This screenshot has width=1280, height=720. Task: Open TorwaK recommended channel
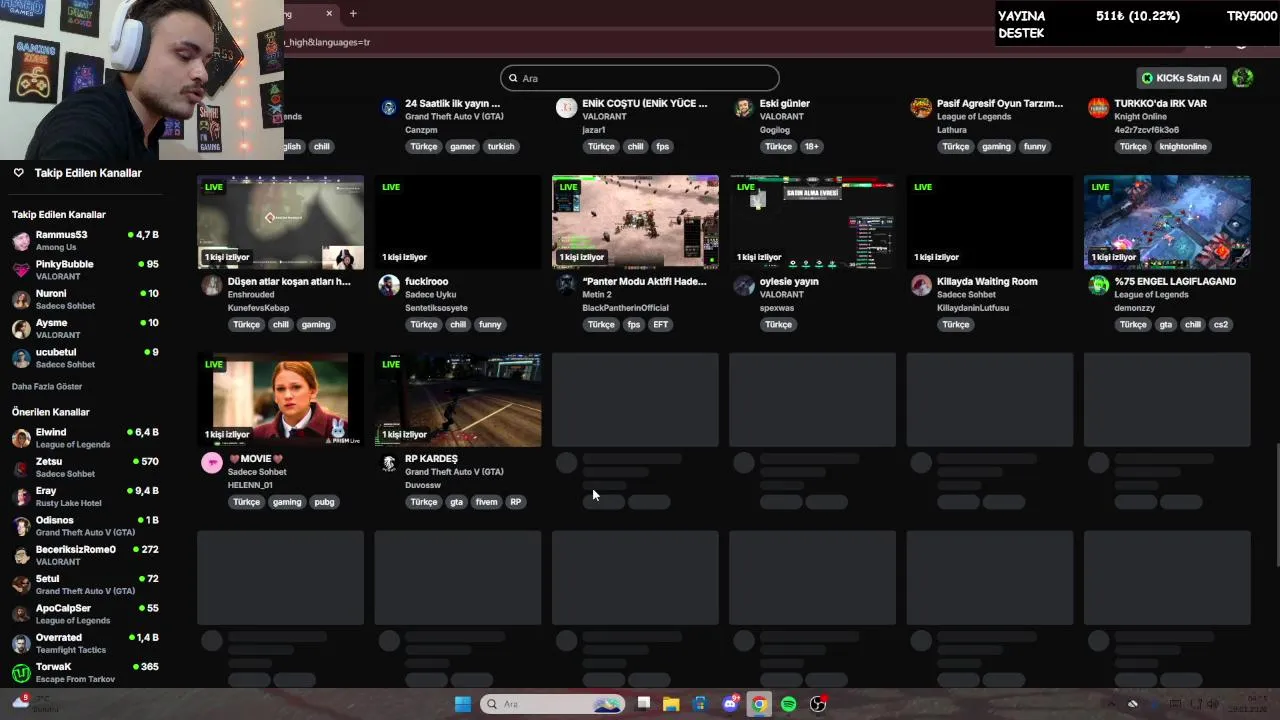tap(85, 672)
